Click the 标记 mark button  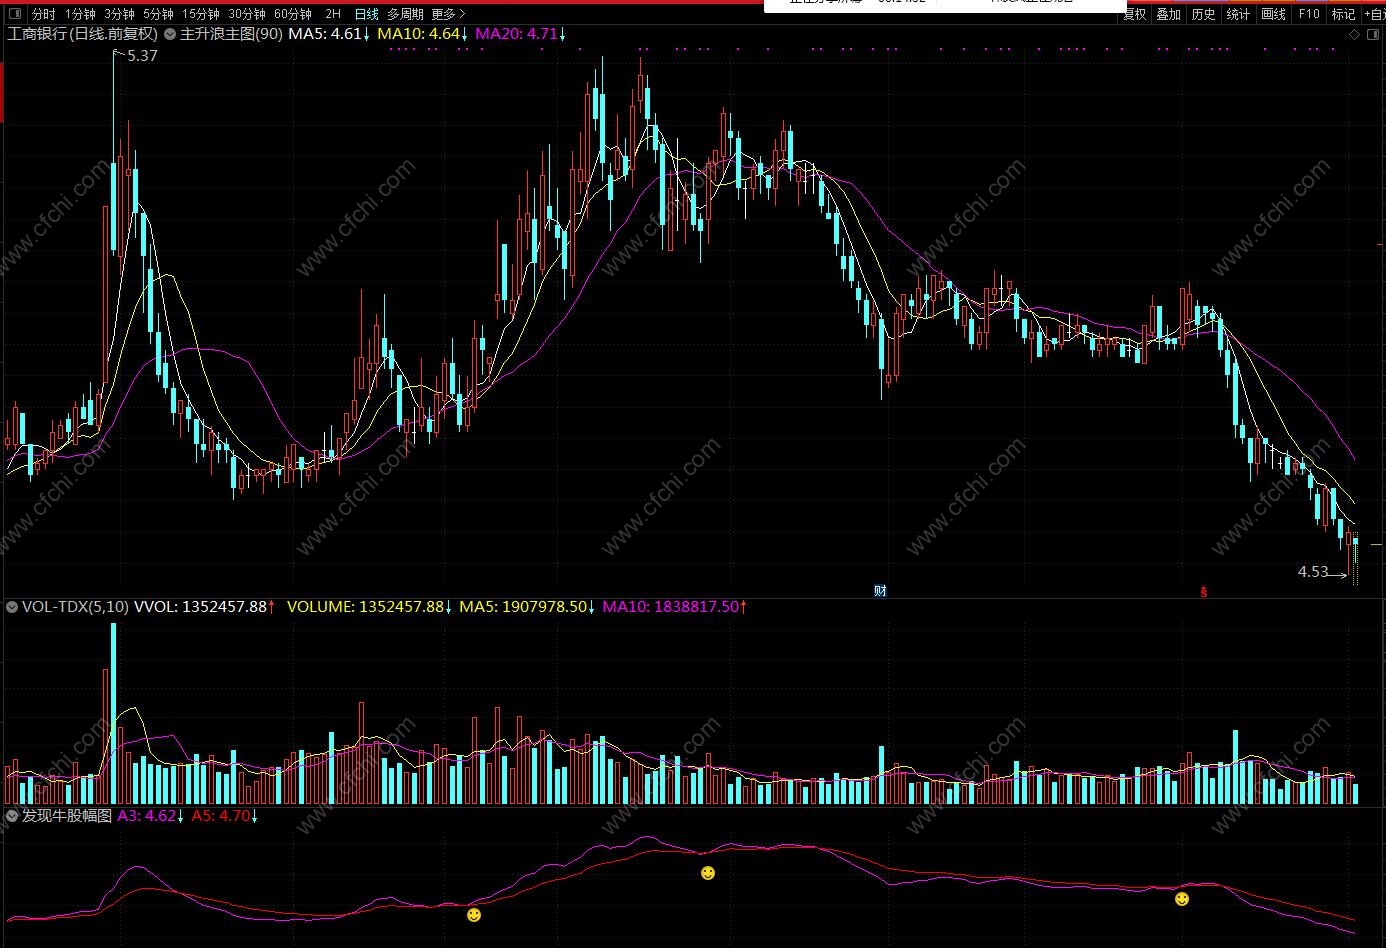point(1343,14)
